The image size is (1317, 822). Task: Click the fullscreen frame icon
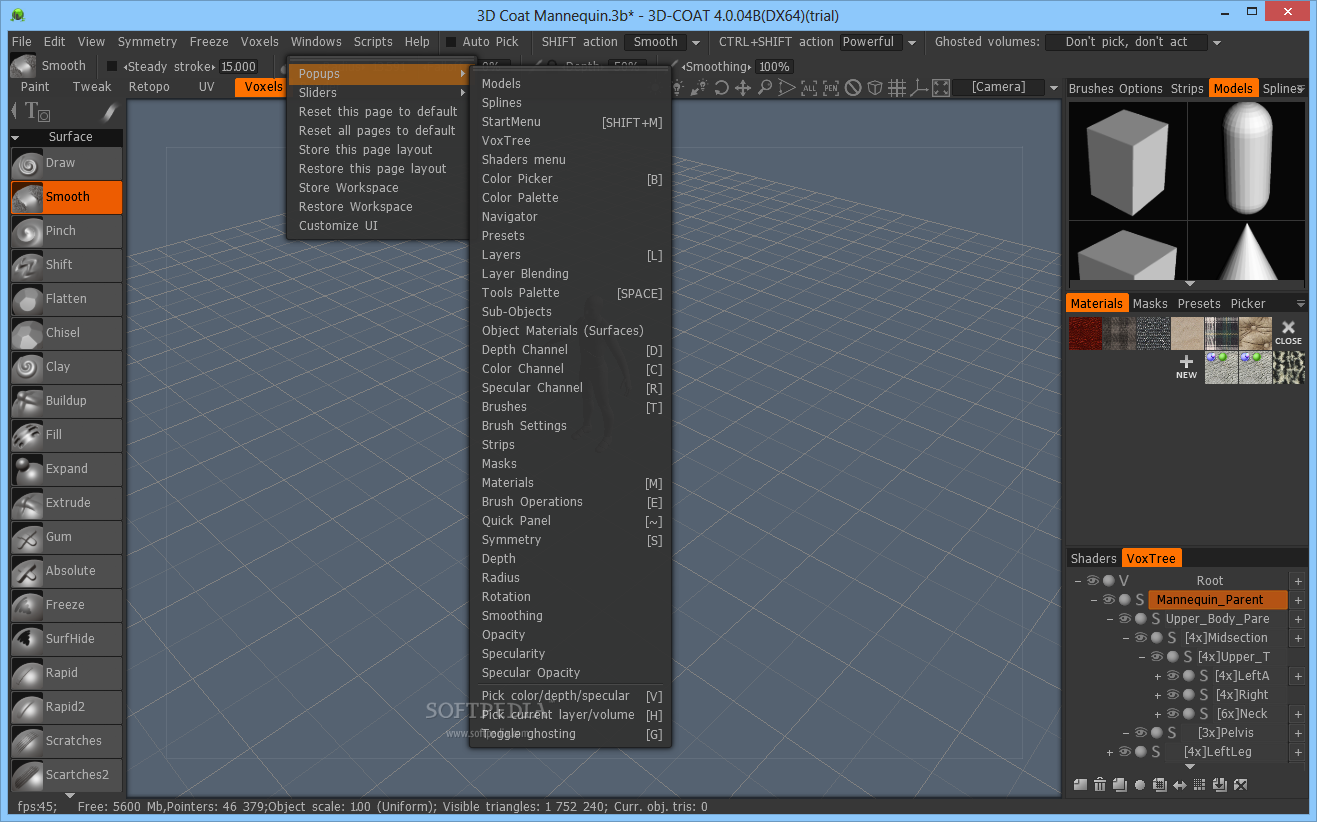(x=941, y=88)
